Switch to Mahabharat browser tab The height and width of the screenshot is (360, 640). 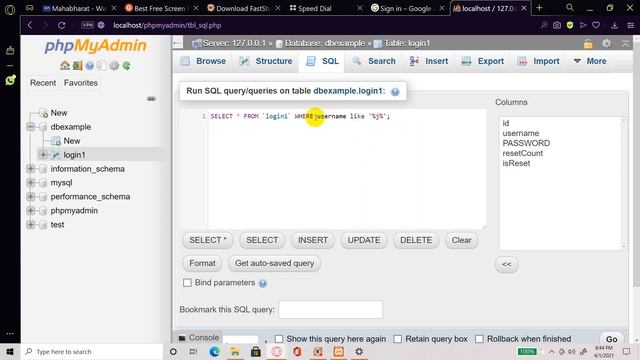(79, 8)
